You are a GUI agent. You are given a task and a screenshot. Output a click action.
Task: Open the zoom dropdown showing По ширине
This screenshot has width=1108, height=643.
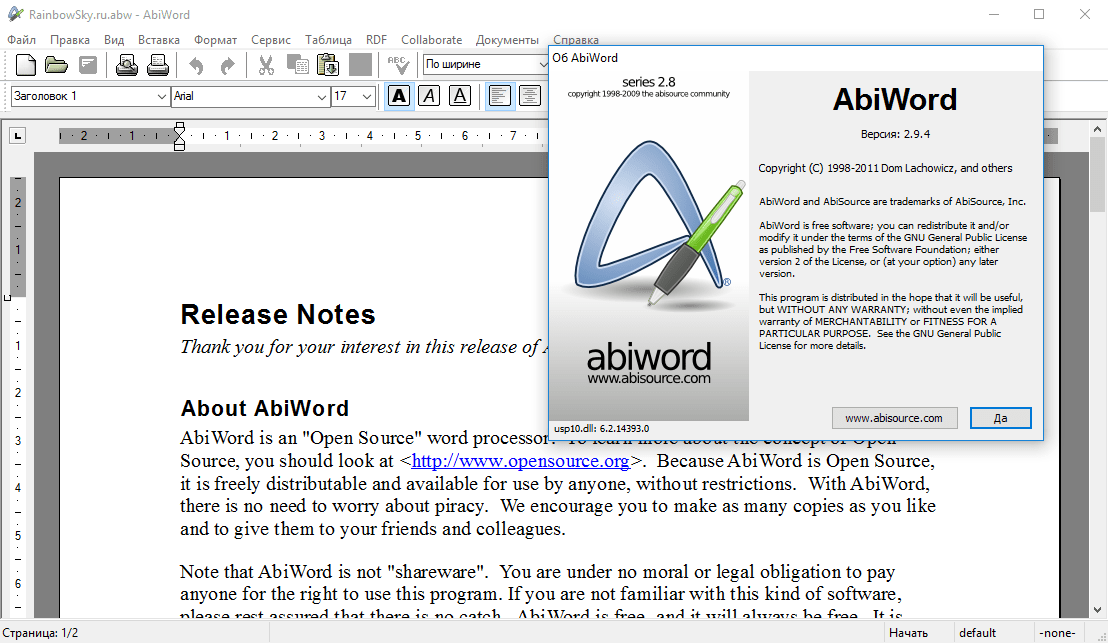pyautogui.click(x=485, y=64)
